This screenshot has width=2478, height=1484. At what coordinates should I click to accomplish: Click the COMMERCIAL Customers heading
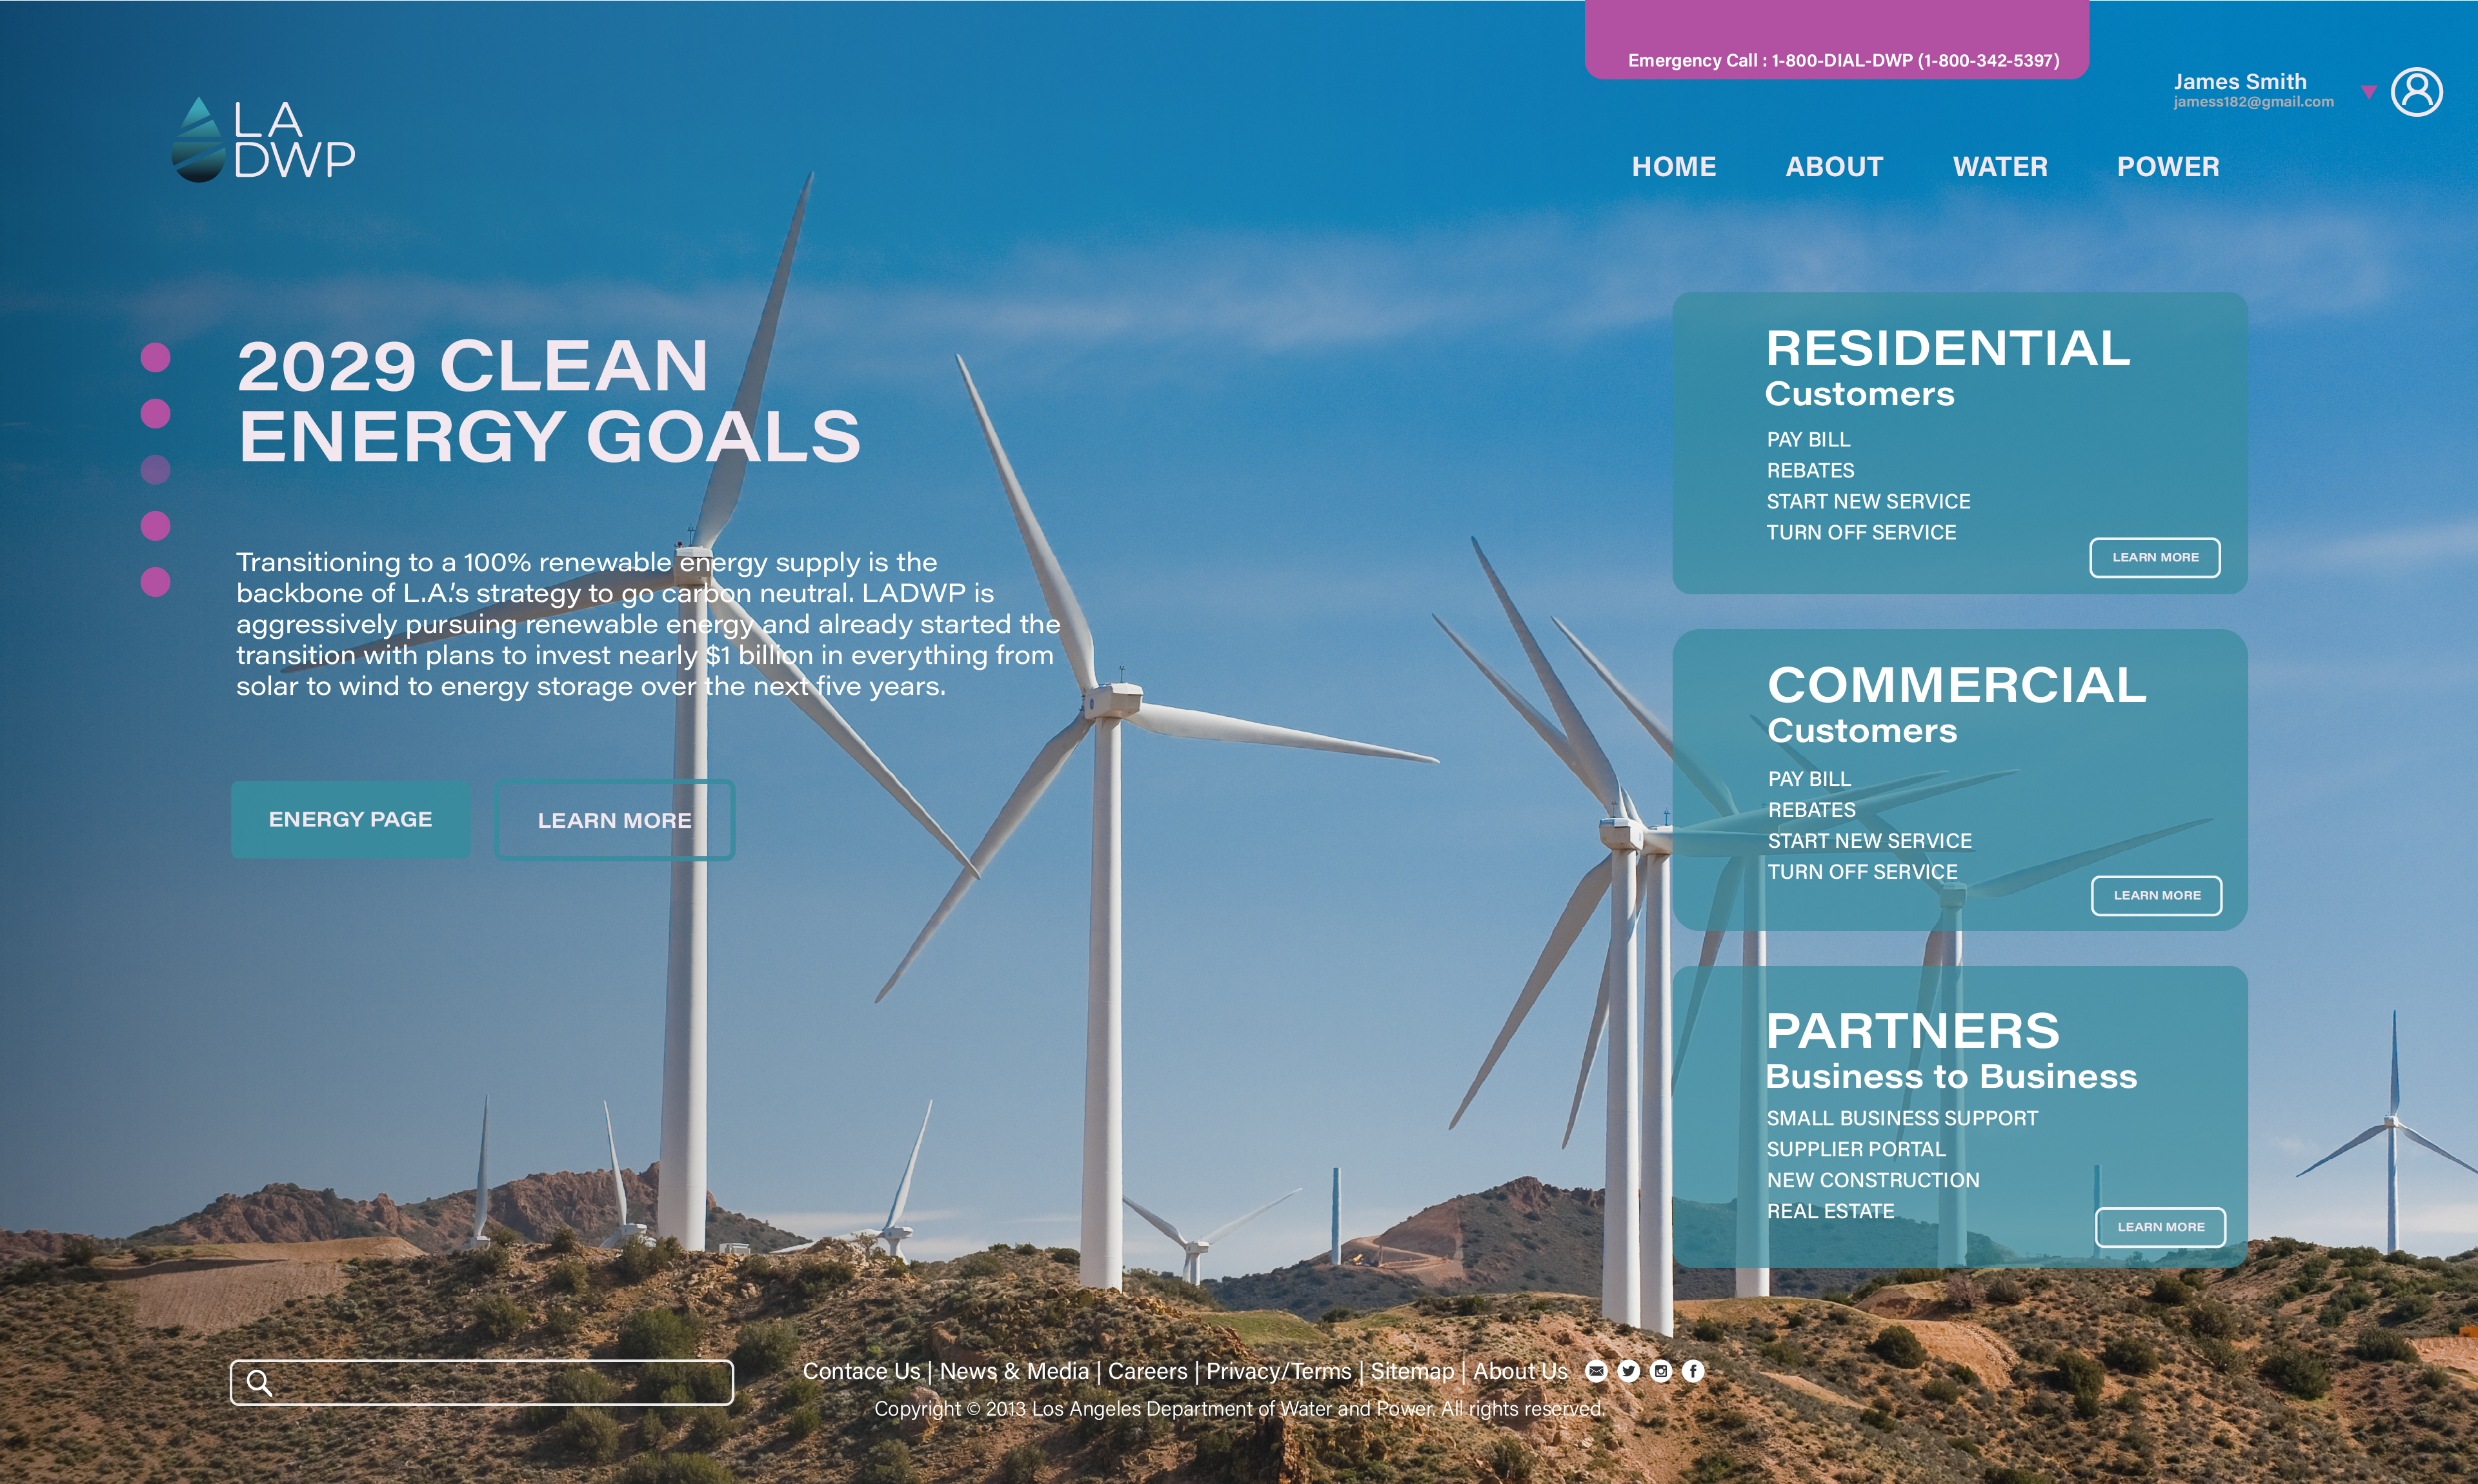(1957, 704)
